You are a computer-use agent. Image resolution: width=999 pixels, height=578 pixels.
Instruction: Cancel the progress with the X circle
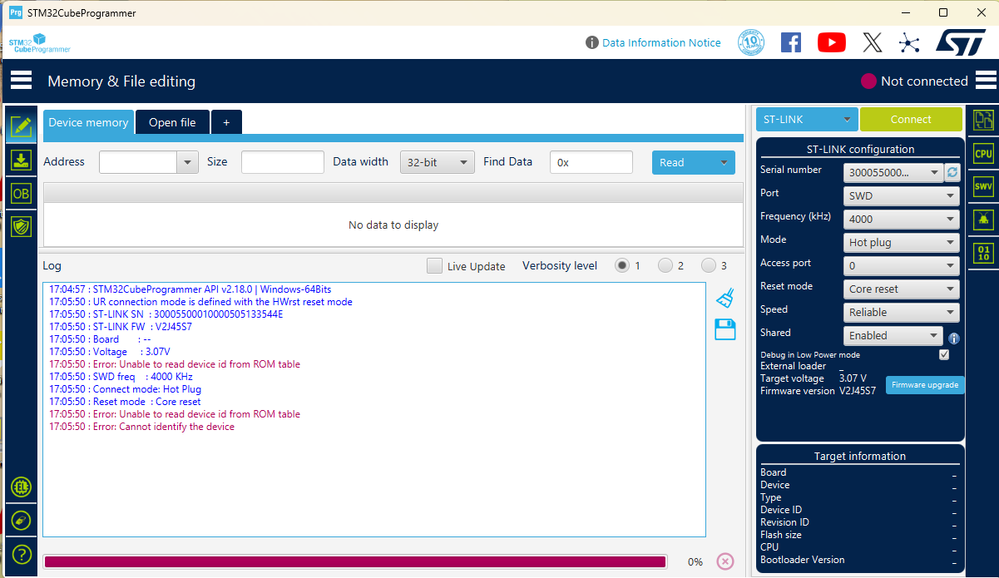(x=725, y=561)
